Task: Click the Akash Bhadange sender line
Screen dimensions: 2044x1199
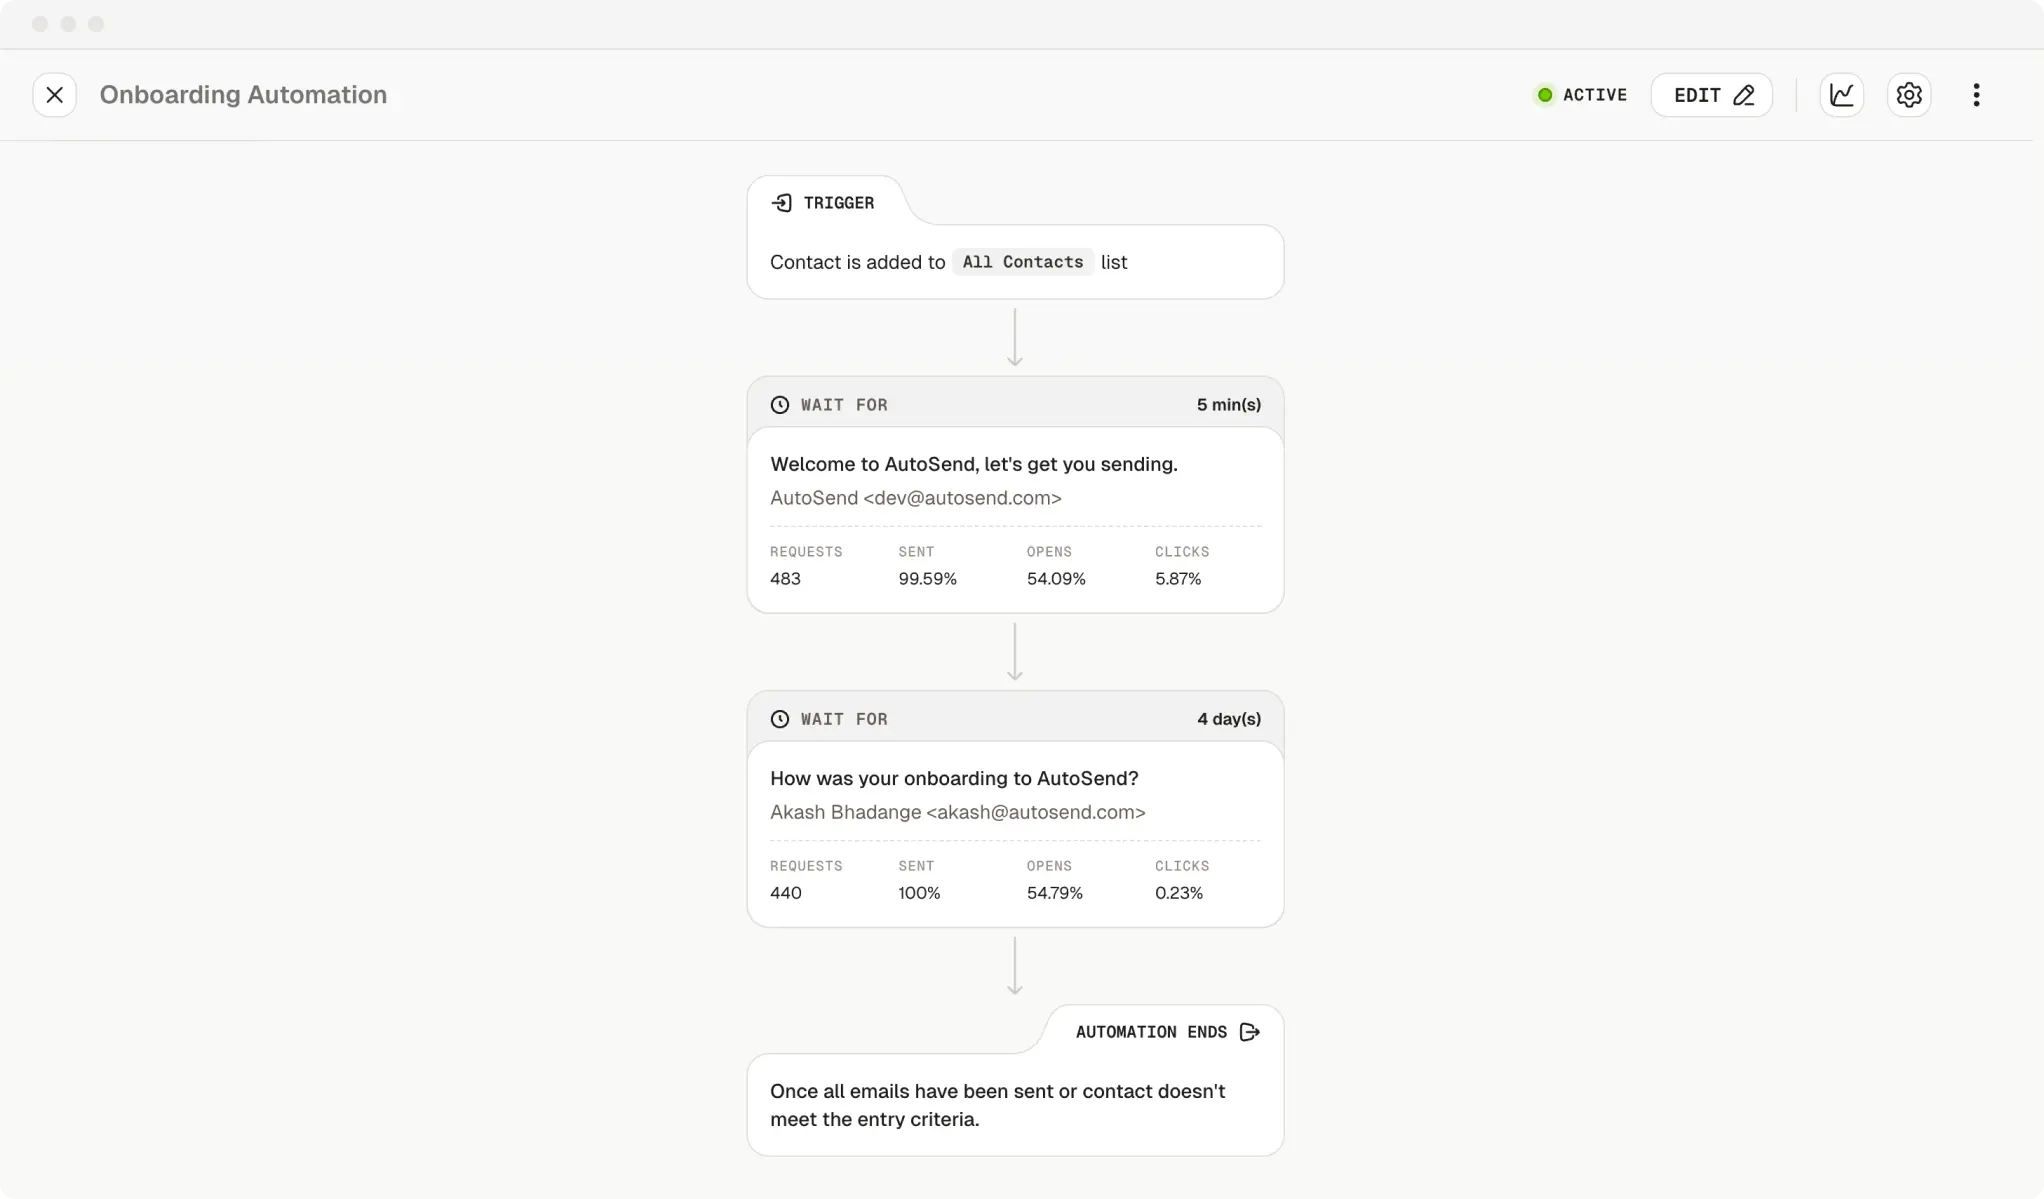Action: pyautogui.click(x=957, y=812)
